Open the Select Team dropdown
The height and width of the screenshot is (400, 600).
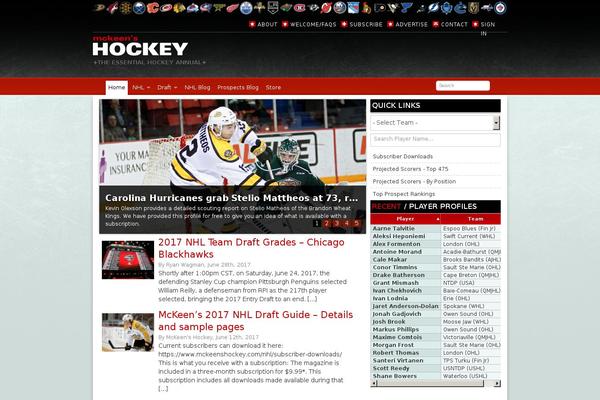coord(435,123)
